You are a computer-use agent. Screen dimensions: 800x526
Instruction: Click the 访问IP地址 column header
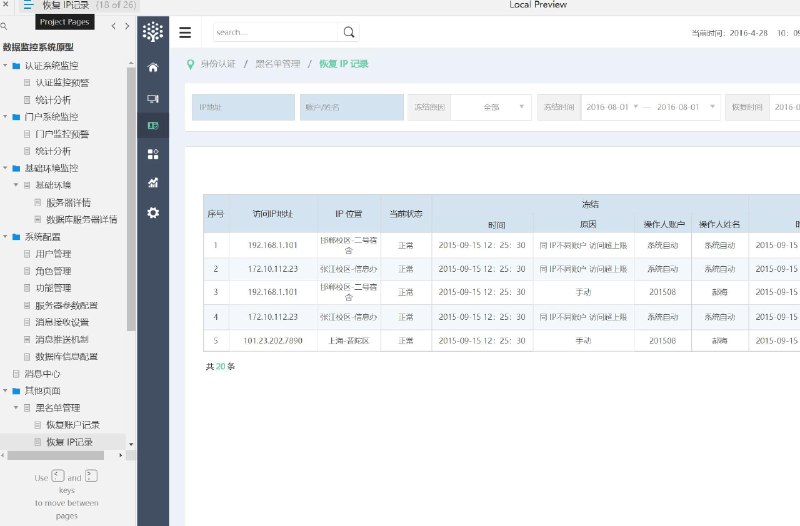pyautogui.click(x=273, y=214)
